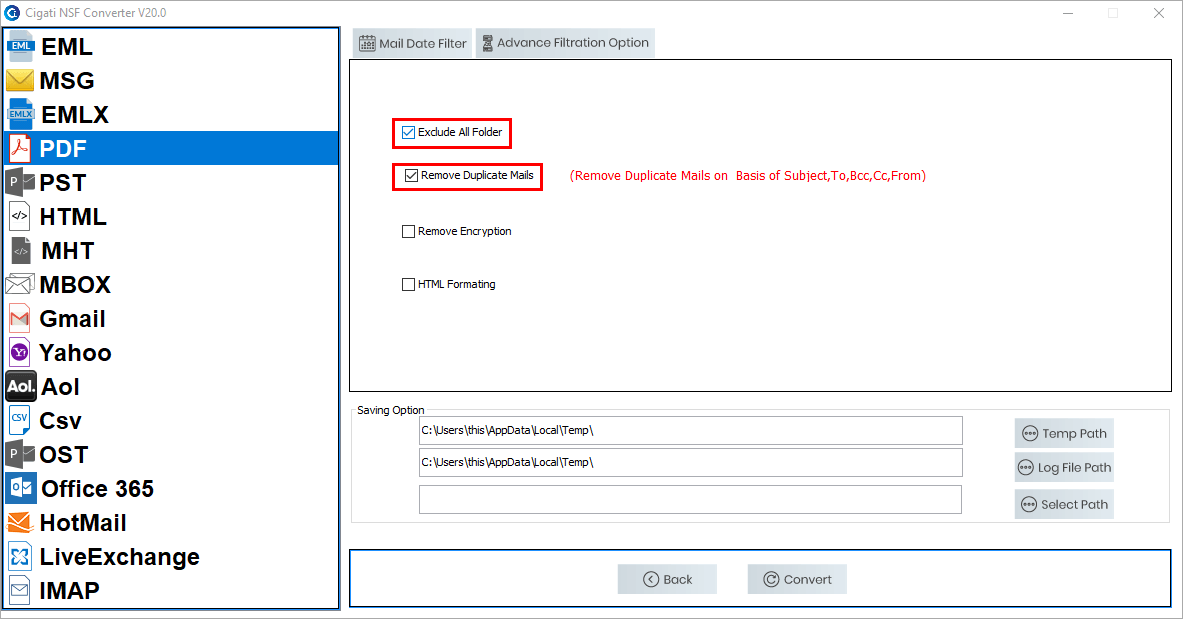Screen dimensions: 1183x619
Task: Select MBOX label in format list
Action: click(75, 285)
